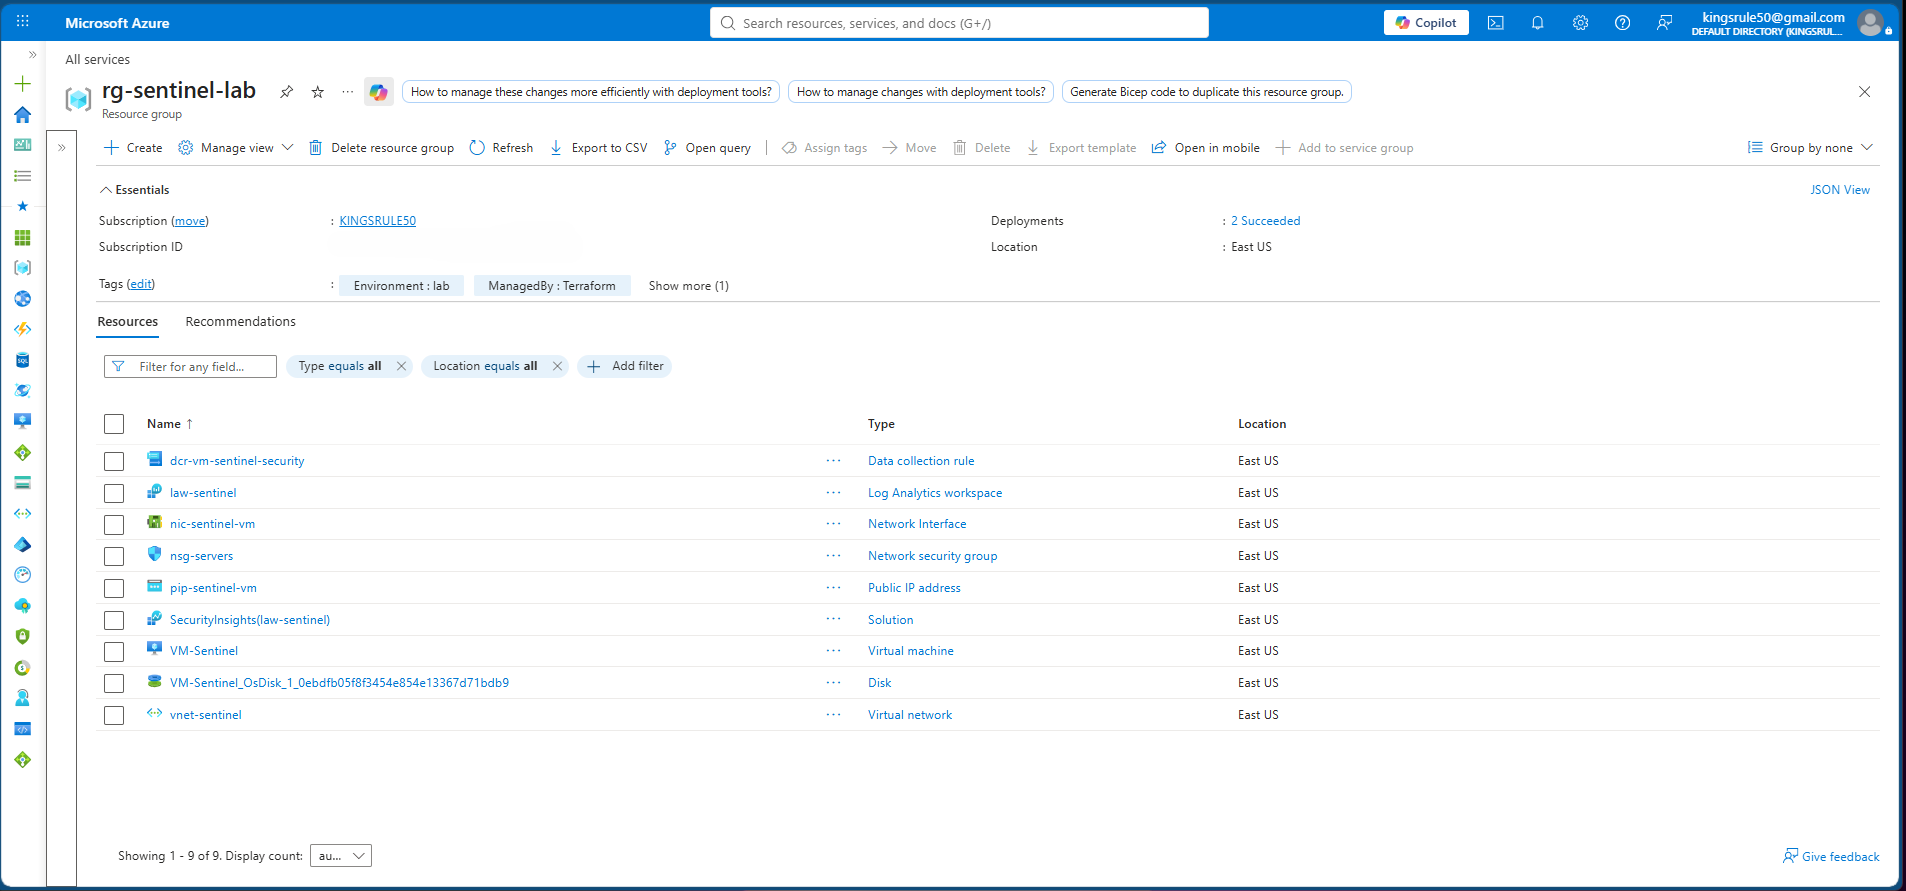Open Resource groups cube icon in the sidebar
Image resolution: width=1906 pixels, height=891 pixels.
point(22,268)
